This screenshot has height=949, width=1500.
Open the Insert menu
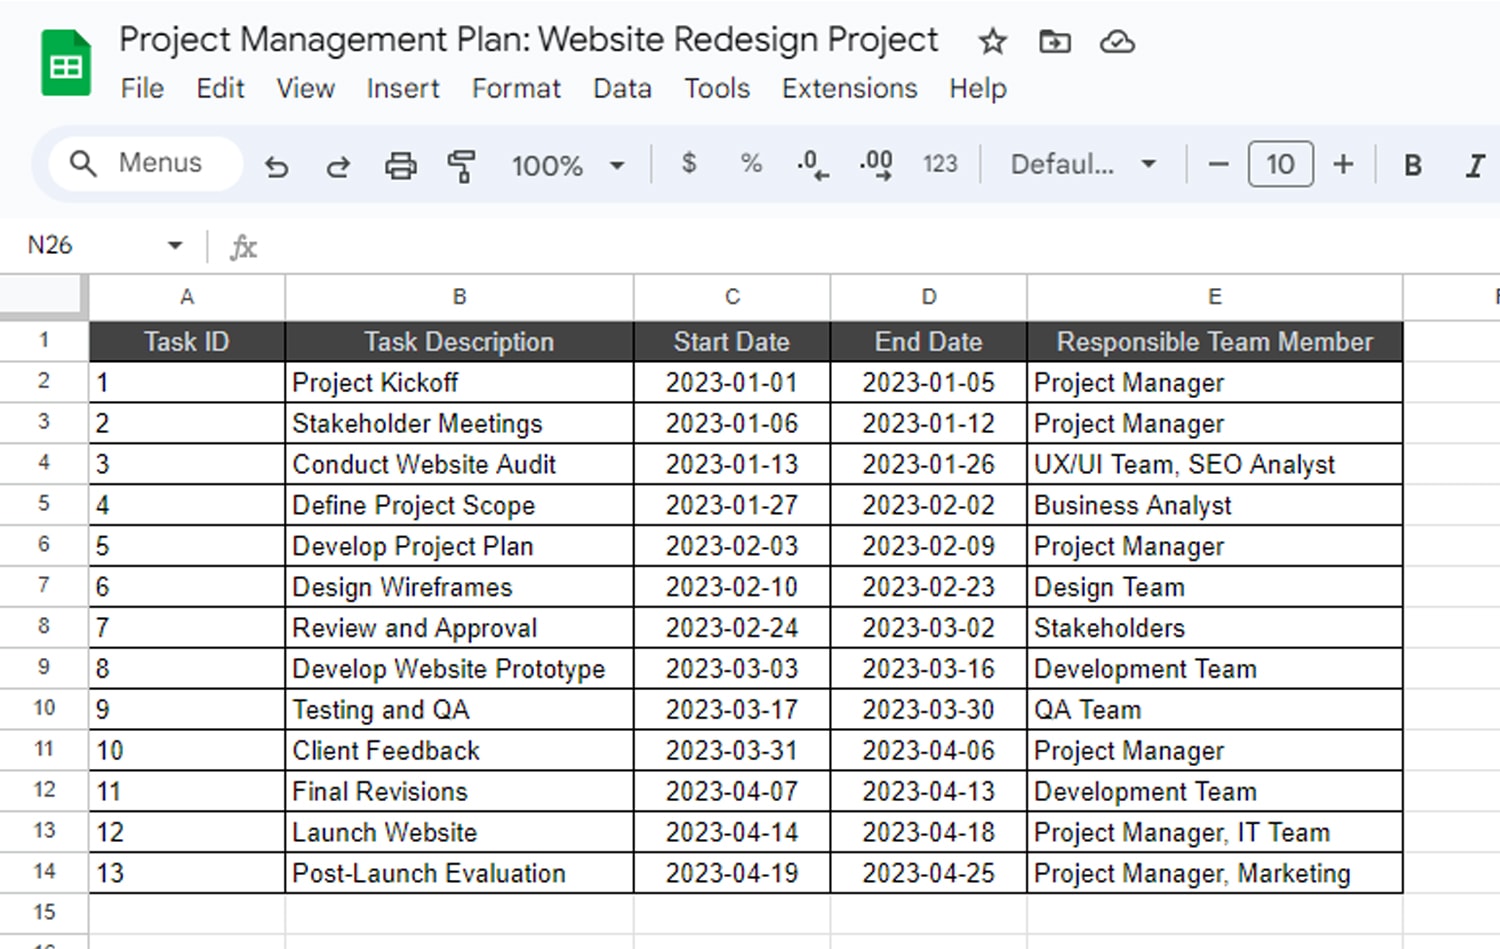pyautogui.click(x=402, y=89)
